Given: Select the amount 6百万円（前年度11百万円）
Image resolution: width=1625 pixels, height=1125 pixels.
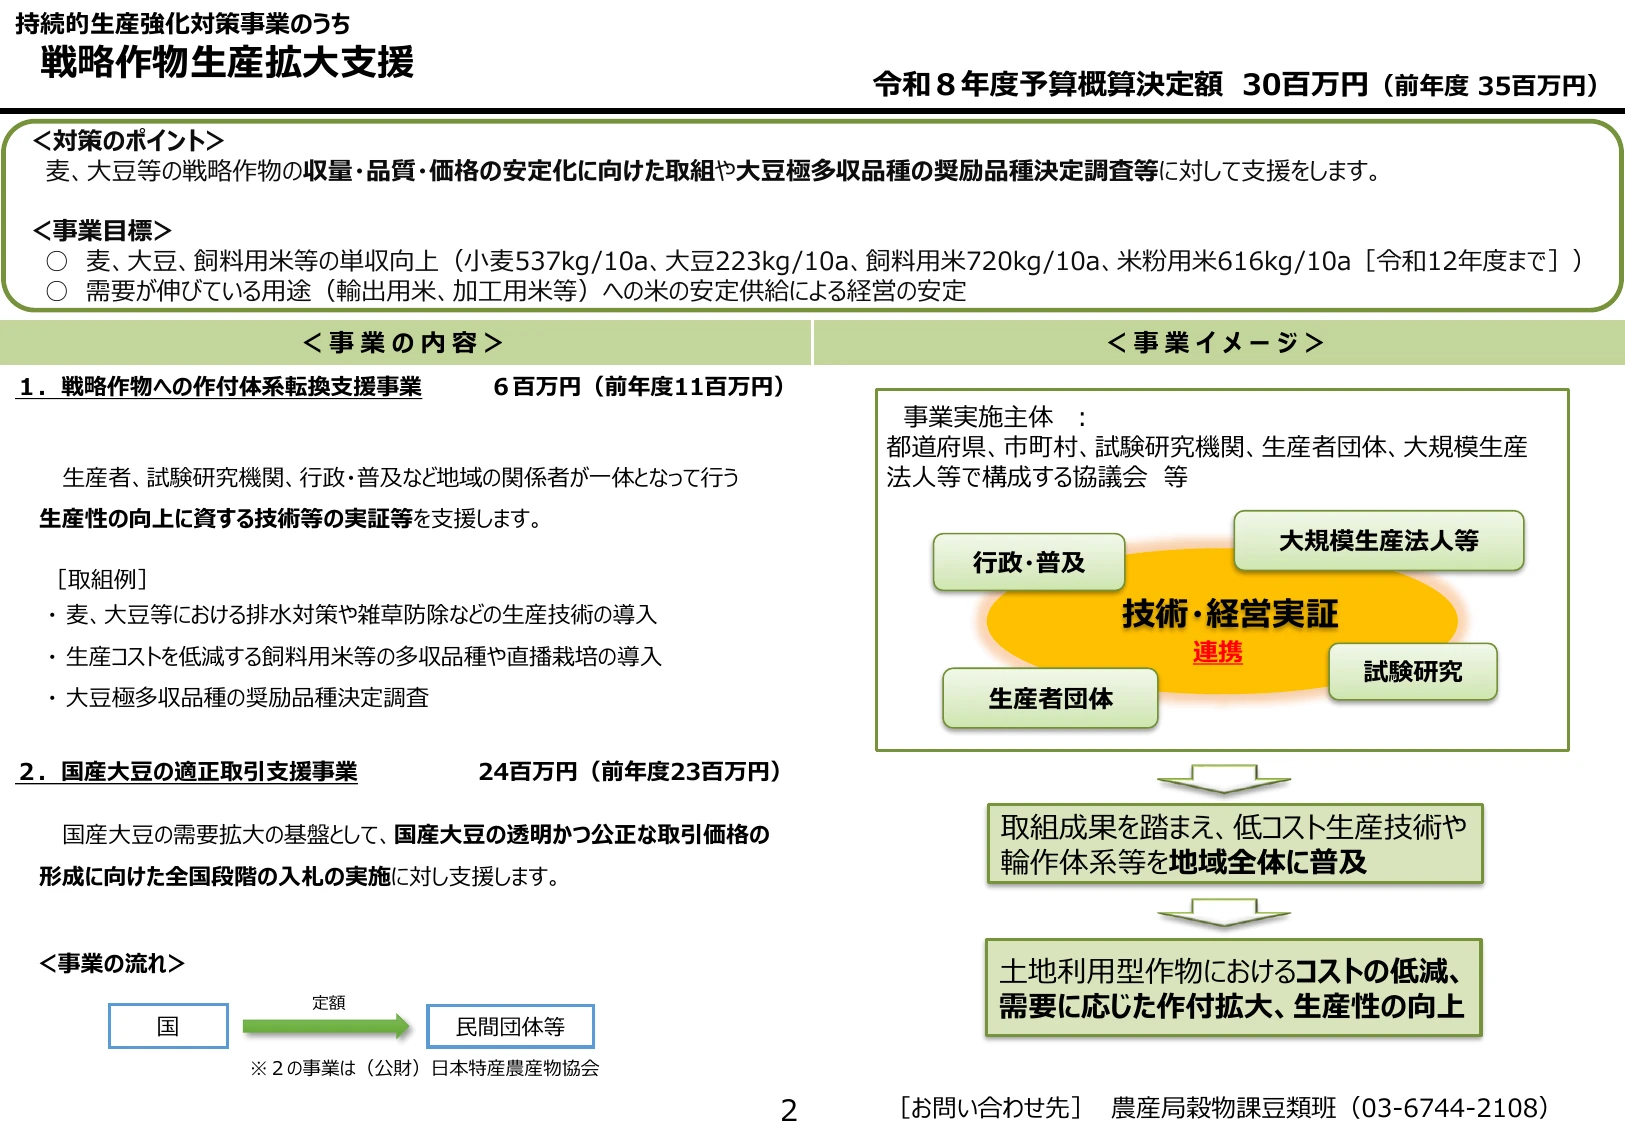Looking at the screenshot, I should pyautogui.click(x=640, y=387).
